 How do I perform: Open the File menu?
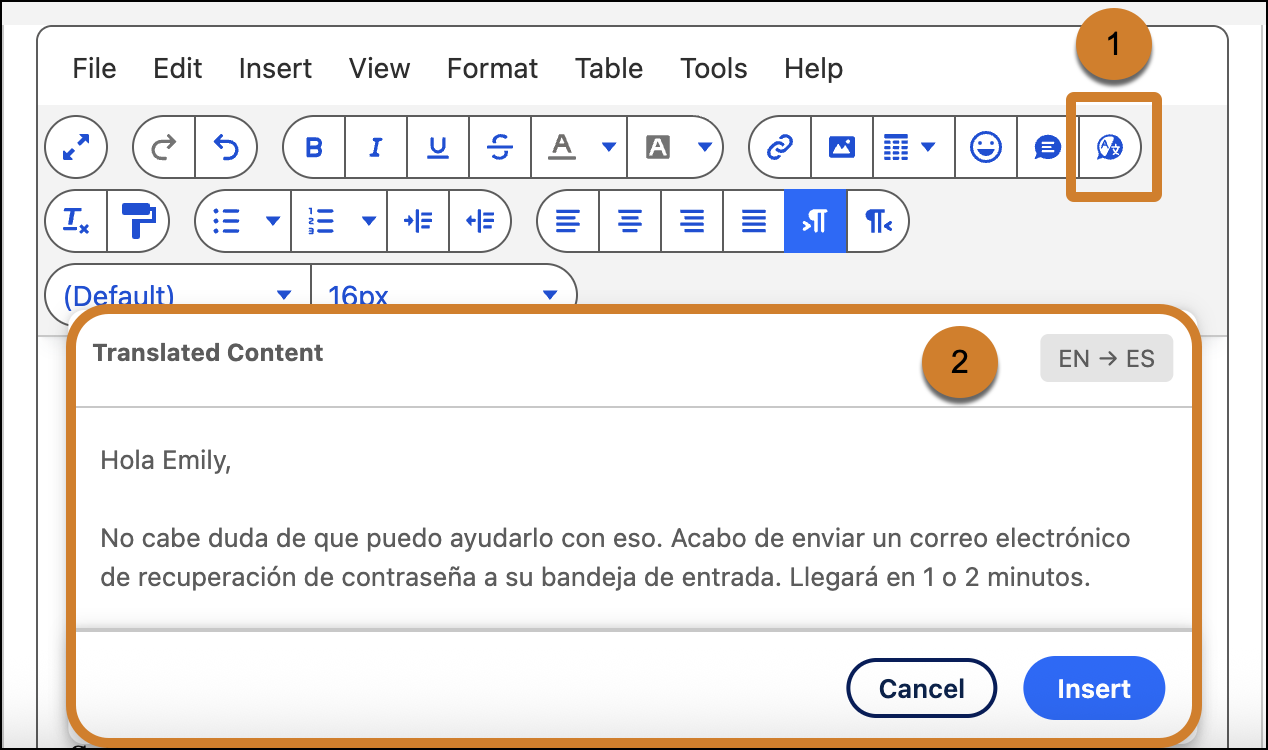[x=94, y=68]
